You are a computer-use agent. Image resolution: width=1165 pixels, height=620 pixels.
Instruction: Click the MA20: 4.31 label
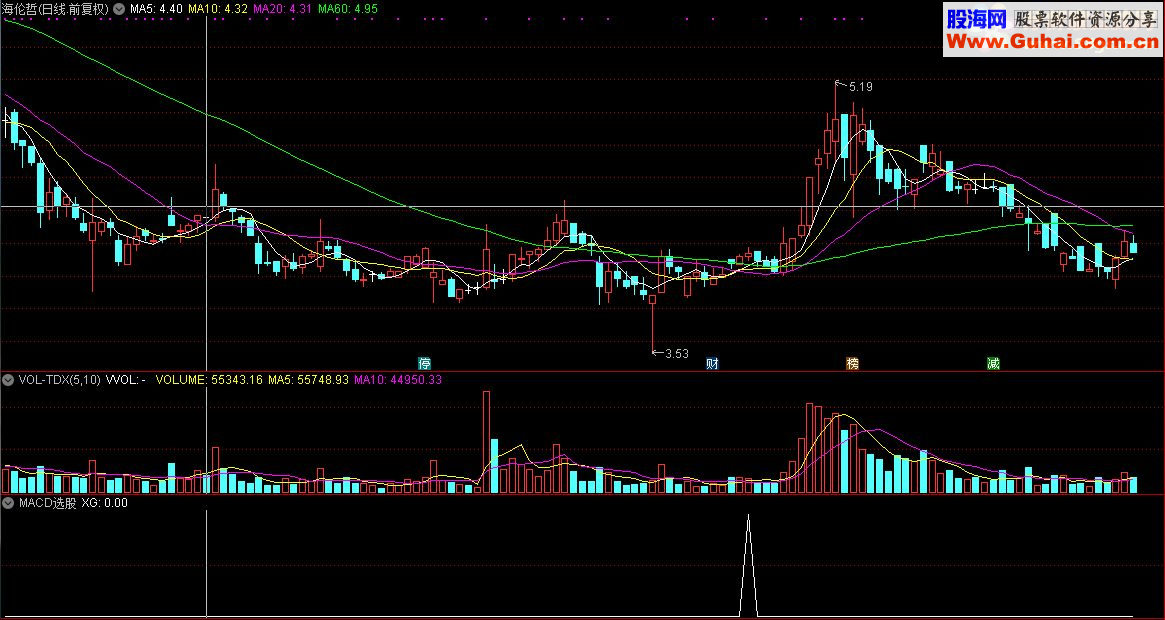[x=282, y=9]
